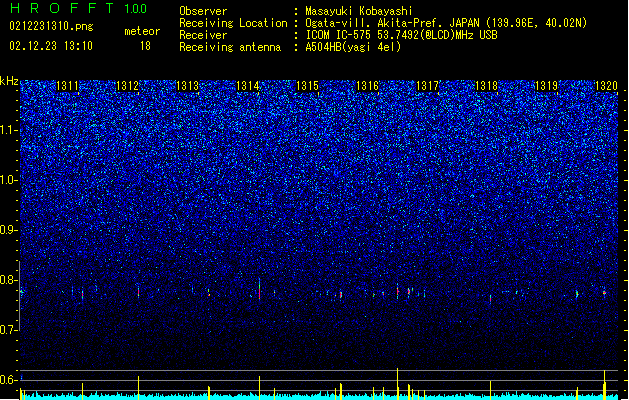
Task: Click the Receiving antenna label
Action: click(x=230, y=47)
